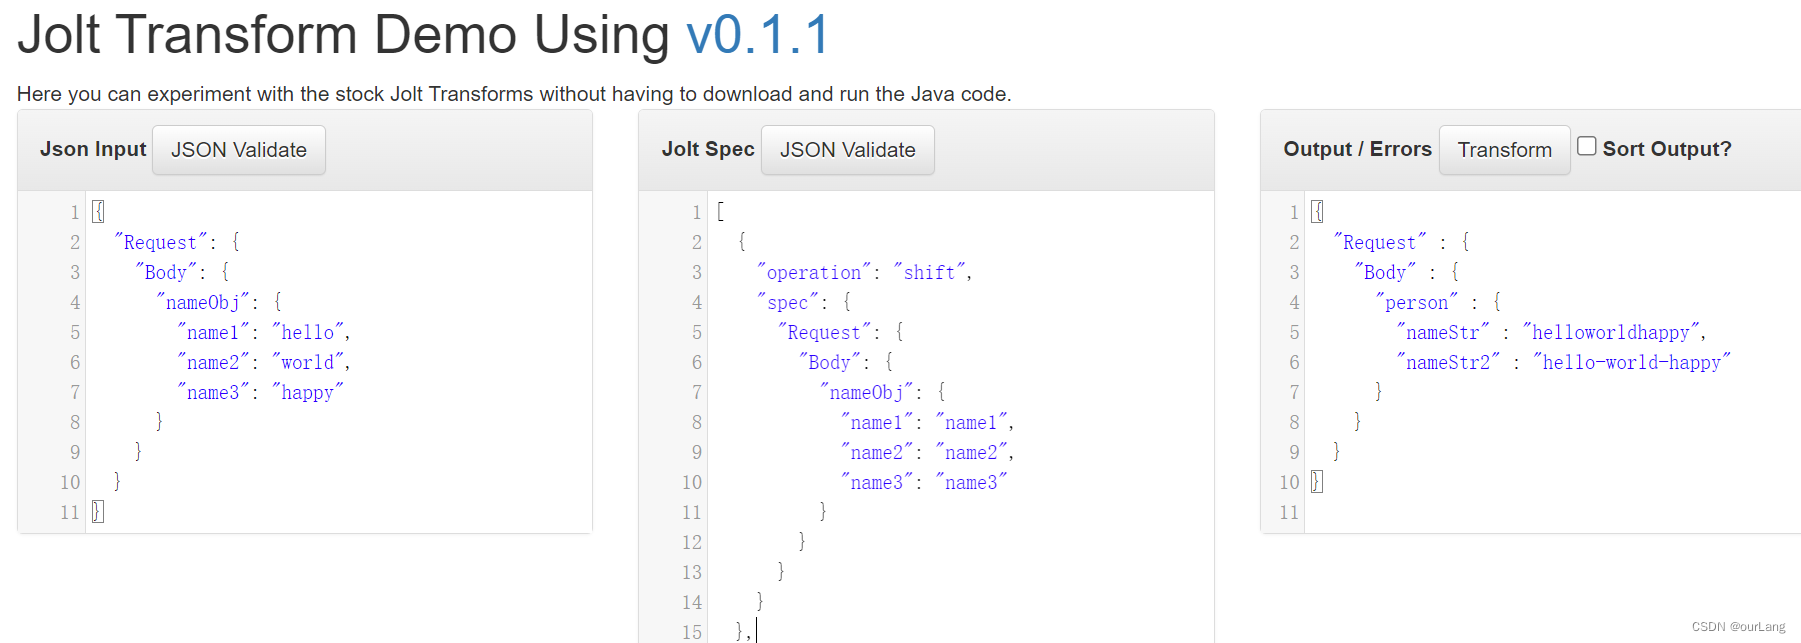1801x643 pixels.
Task: Click the "shift" value in Jolt Spec
Action: click(x=930, y=272)
